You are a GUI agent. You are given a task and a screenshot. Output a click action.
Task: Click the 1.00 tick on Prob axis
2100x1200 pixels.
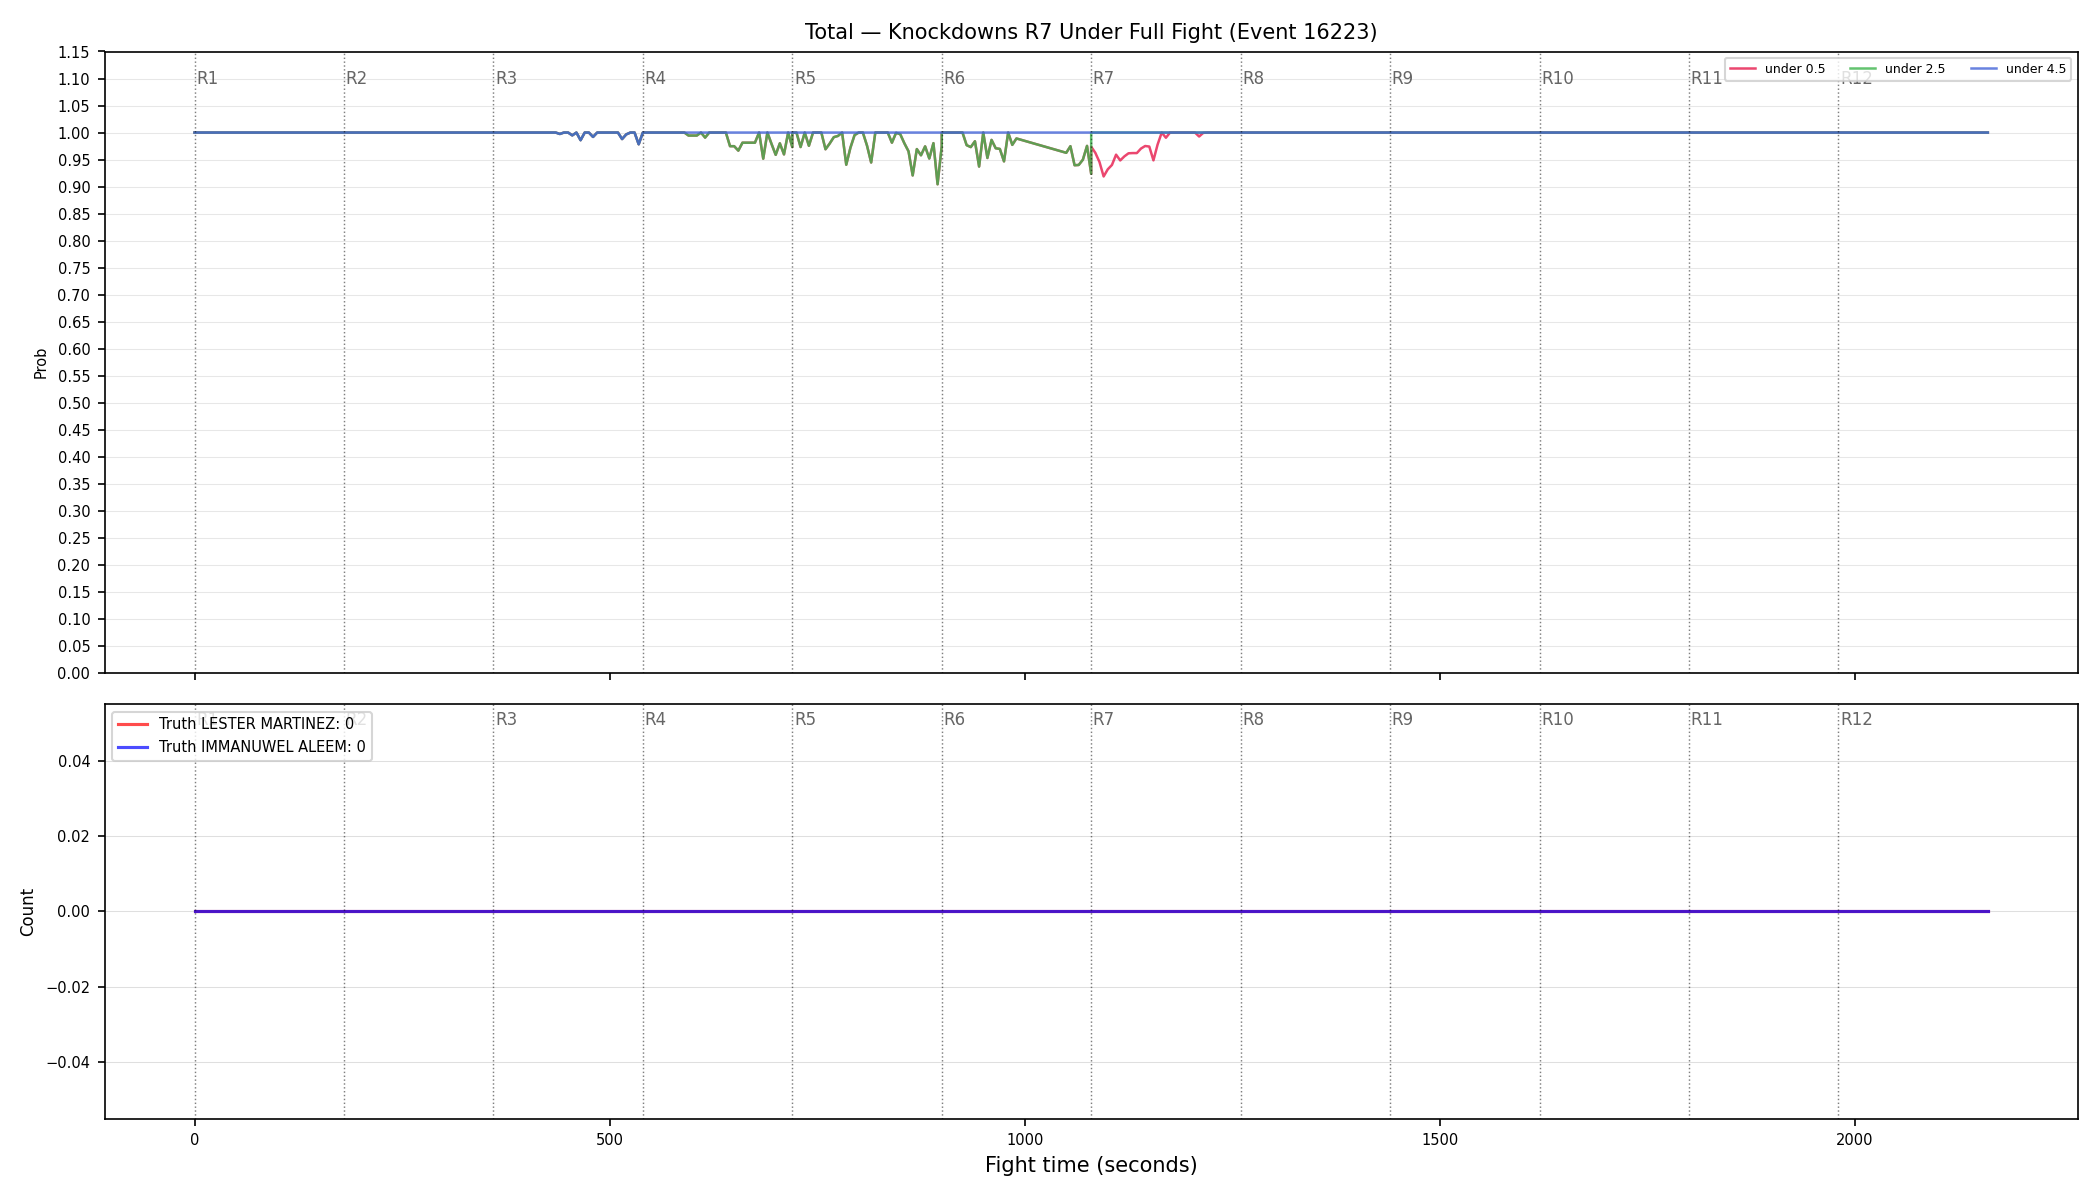(74, 134)
